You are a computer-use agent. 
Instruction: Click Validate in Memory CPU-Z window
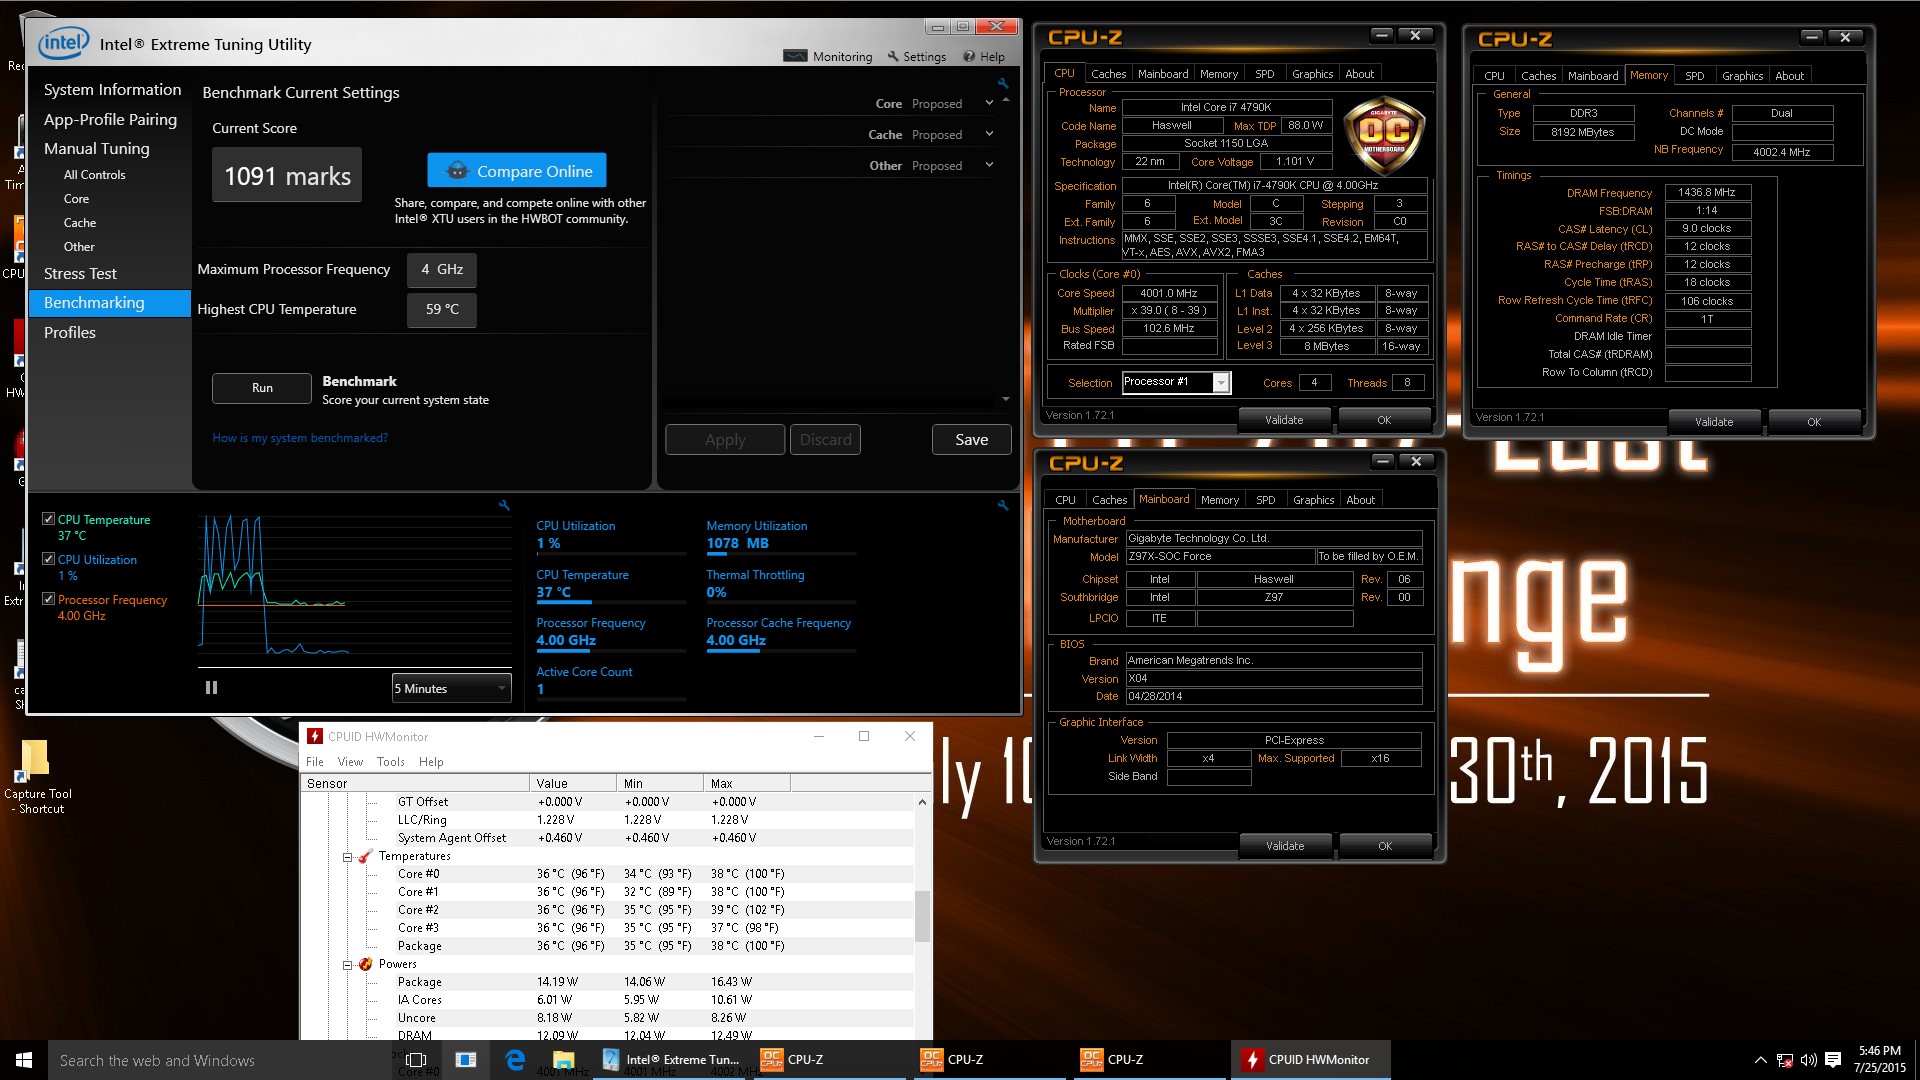(x=1714, y=422)
